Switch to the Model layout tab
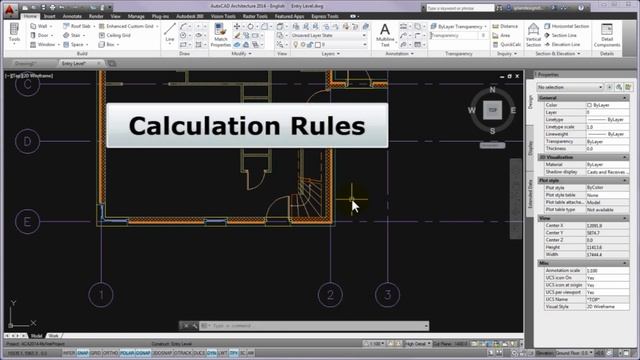 tap(37, 336)
